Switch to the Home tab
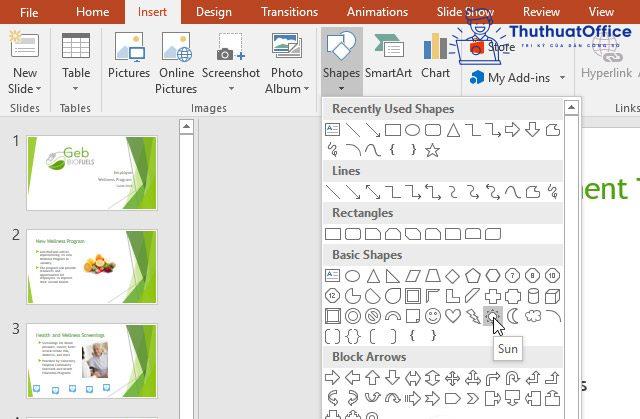This screenshot has width=640, height=419. pos(93,12)
